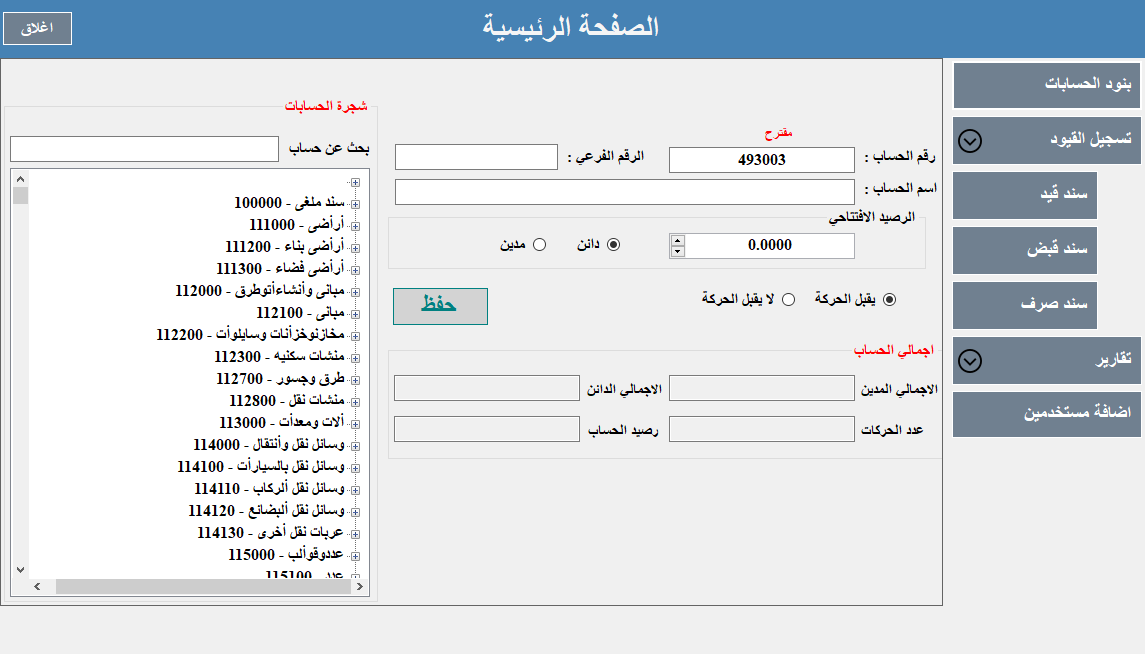Click the chevron circle icon on تقارير
The height and width of the screenshot is (654, 1145).
pyautogui.click(x=970, y=361)
